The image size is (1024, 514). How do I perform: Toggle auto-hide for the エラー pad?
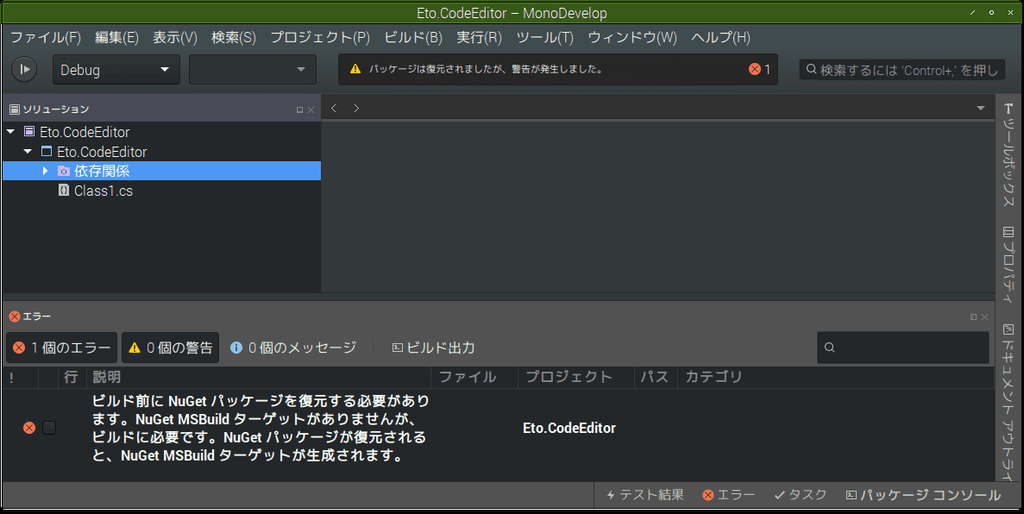pyautogui.click(x=973, y=317)
